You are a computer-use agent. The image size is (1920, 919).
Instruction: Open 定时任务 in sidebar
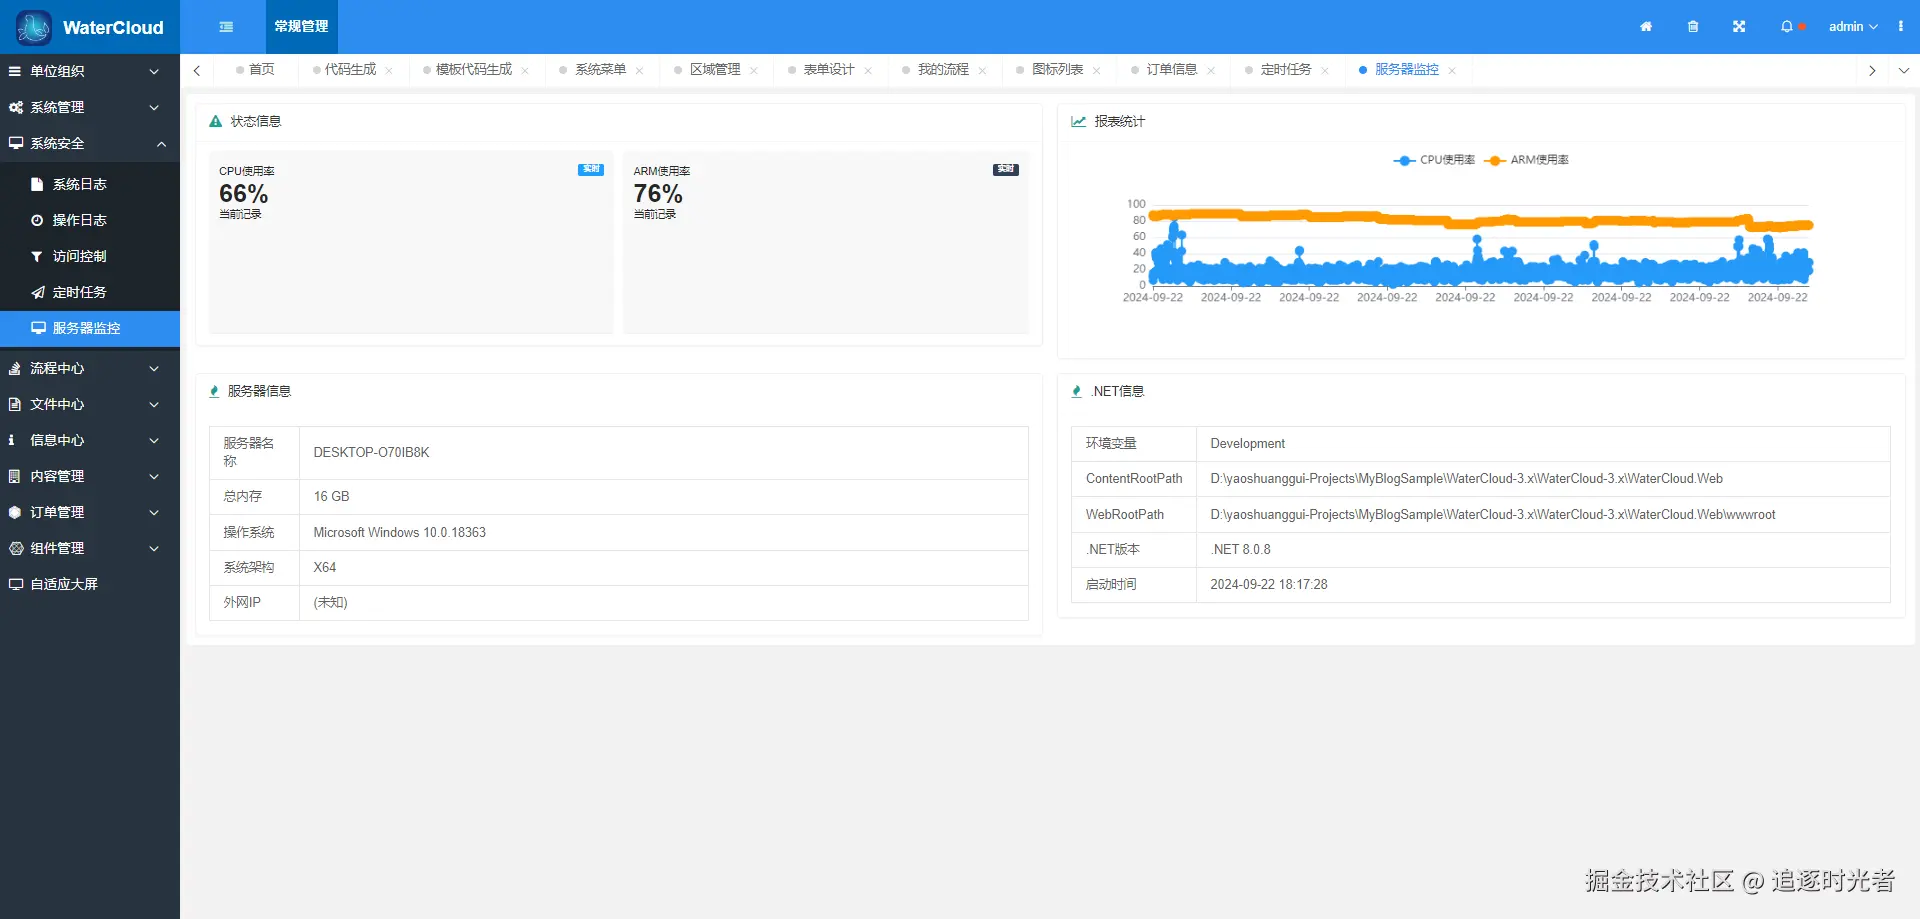tap(90, 292)
